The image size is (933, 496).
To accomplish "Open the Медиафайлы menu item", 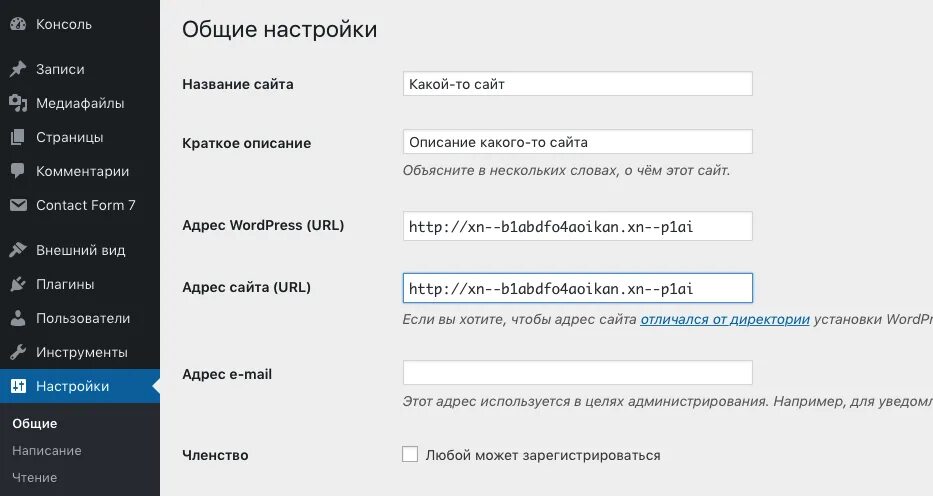I will (80, 103).
